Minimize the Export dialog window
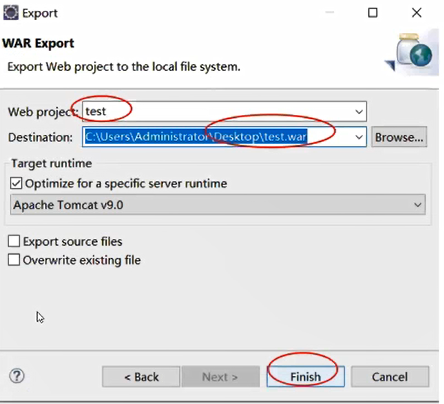444x404 pixels. [330, 13]
